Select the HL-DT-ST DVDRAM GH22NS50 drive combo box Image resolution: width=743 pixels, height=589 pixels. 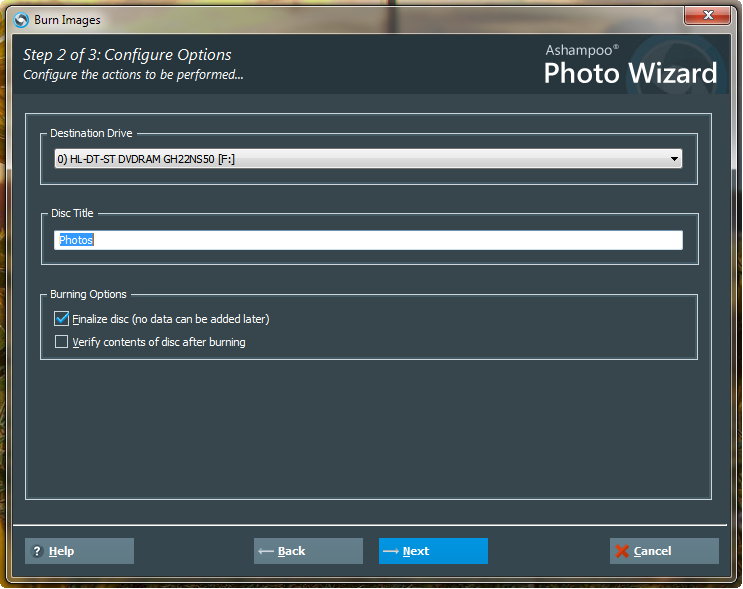pyautogui.click(x=360, y=159)
